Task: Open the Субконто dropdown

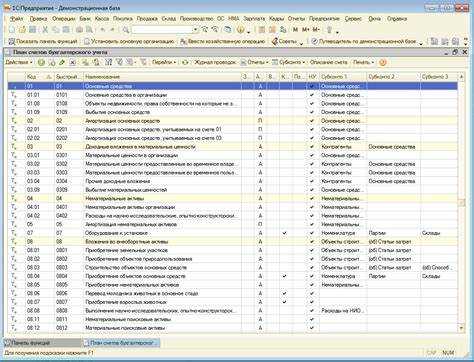Action: pos(288,62)
